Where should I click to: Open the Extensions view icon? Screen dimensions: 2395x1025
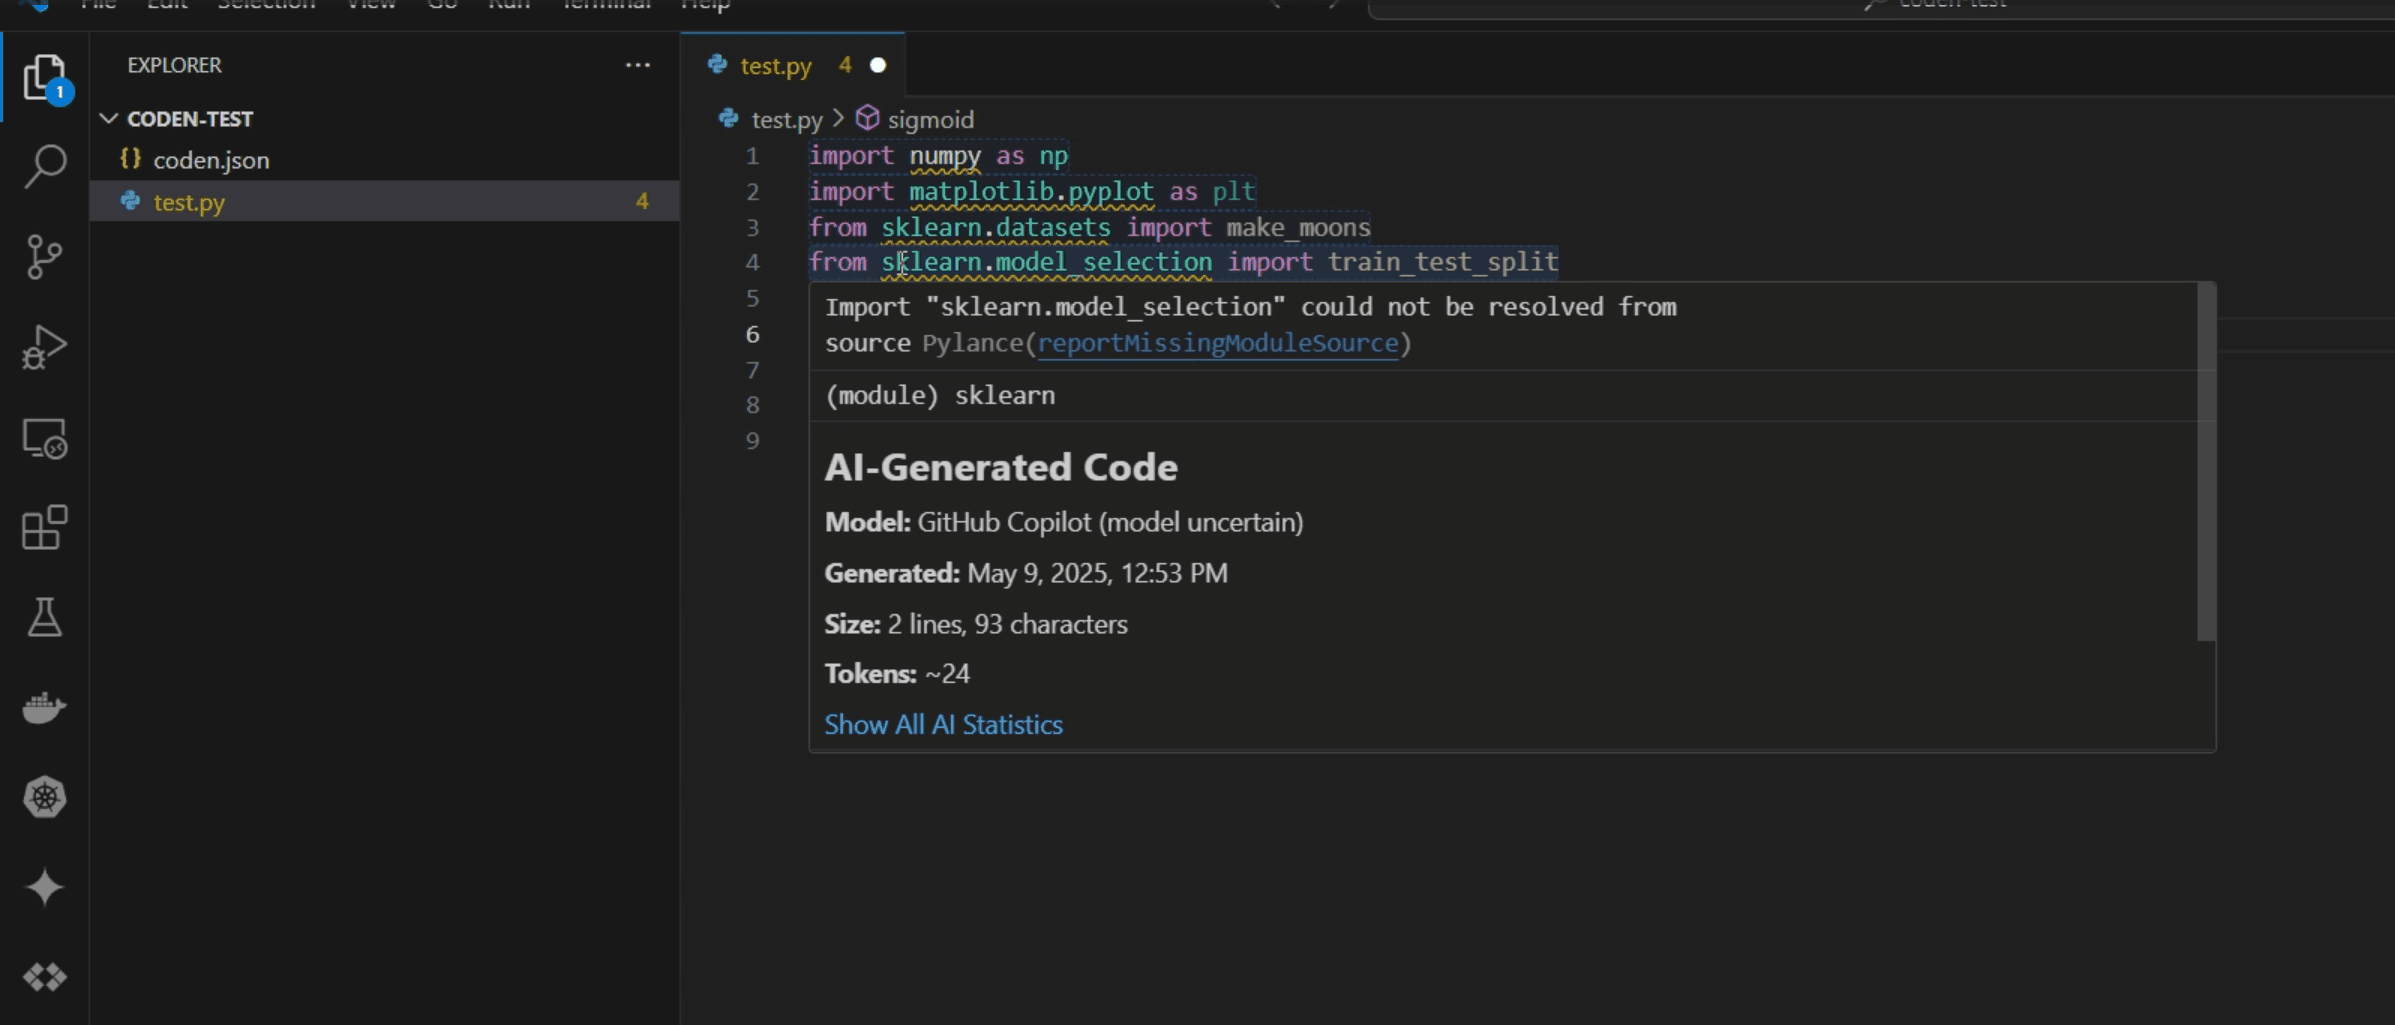click(x=45, y=527)
